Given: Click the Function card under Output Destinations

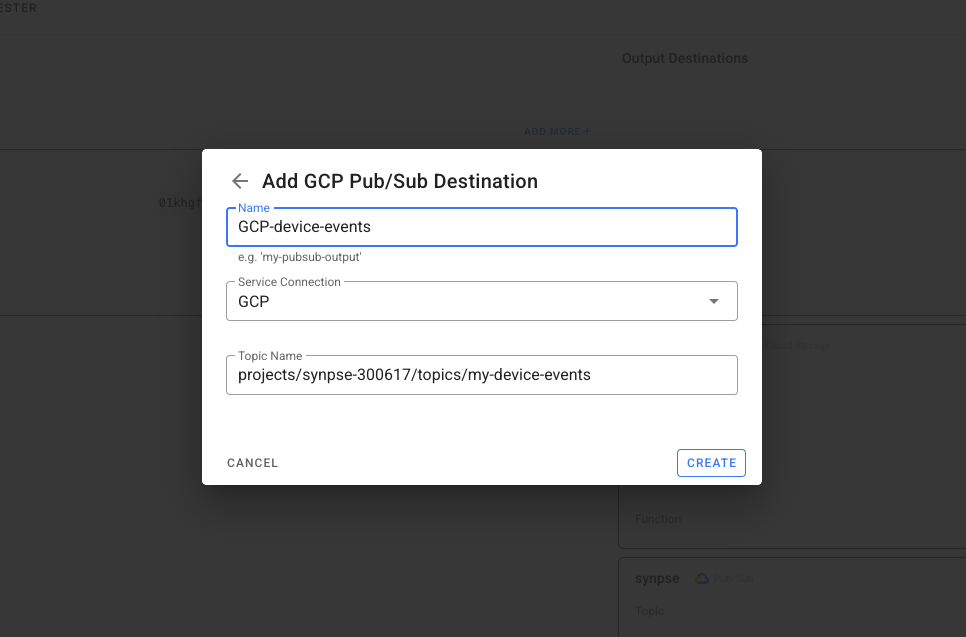Looking at the screenshot, I should [x=658, y=519].
